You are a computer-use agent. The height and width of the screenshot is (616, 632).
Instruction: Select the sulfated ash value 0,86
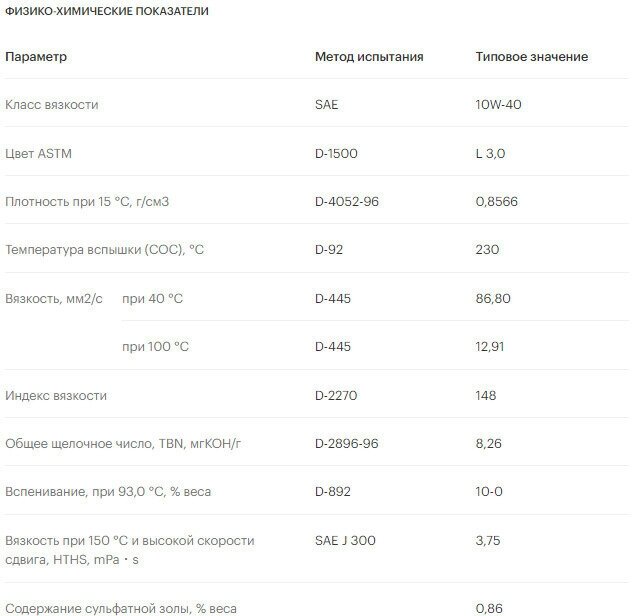click(489, 607)
